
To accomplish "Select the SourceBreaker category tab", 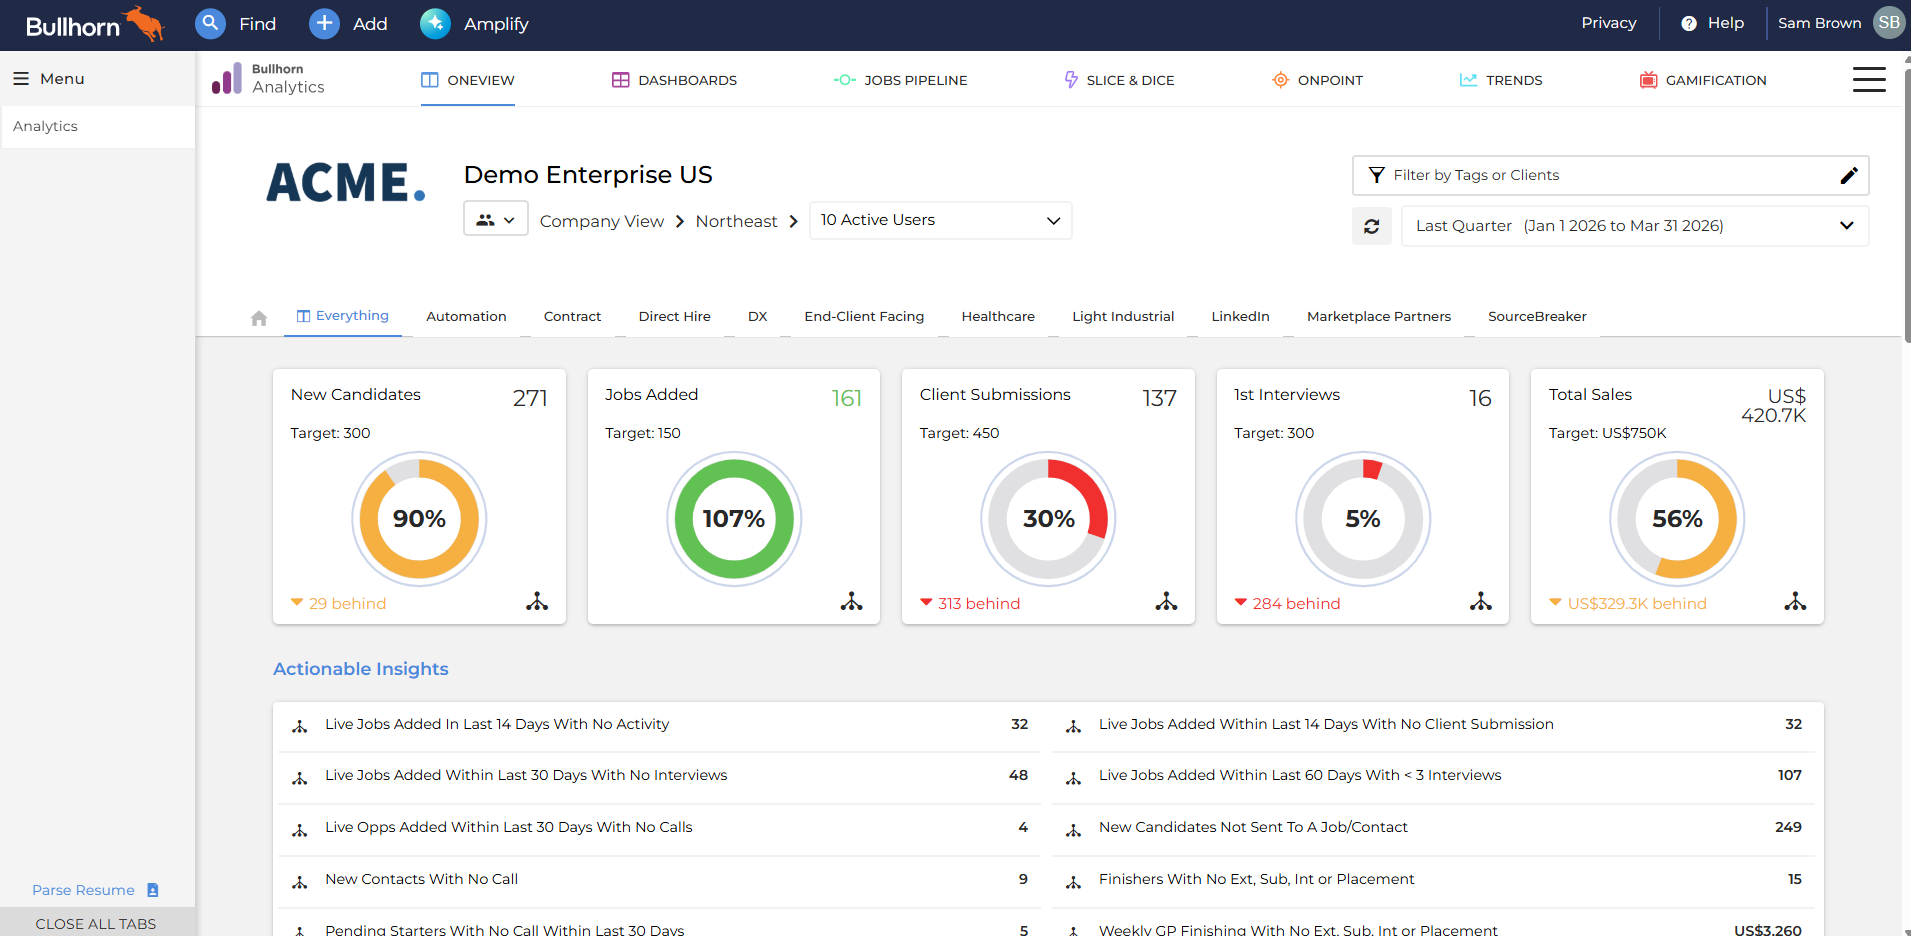I will [x=1537, y=316].
